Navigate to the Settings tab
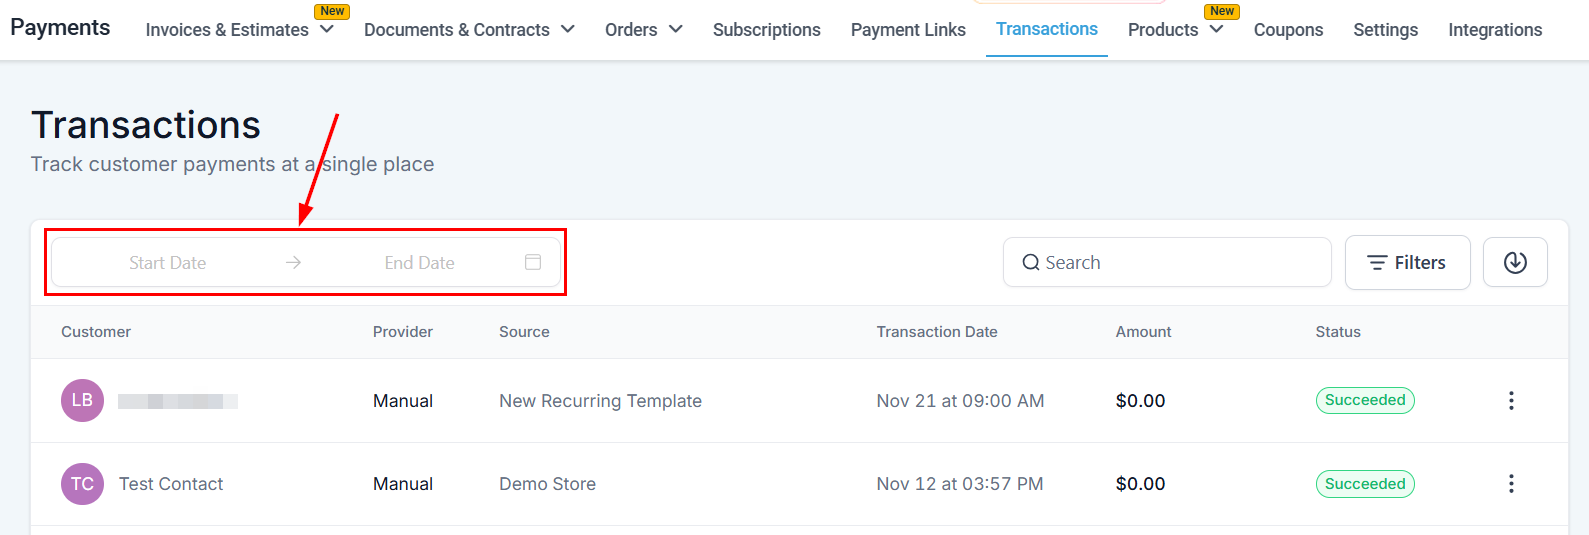1589x535 pixels. tap(1385, 30)
